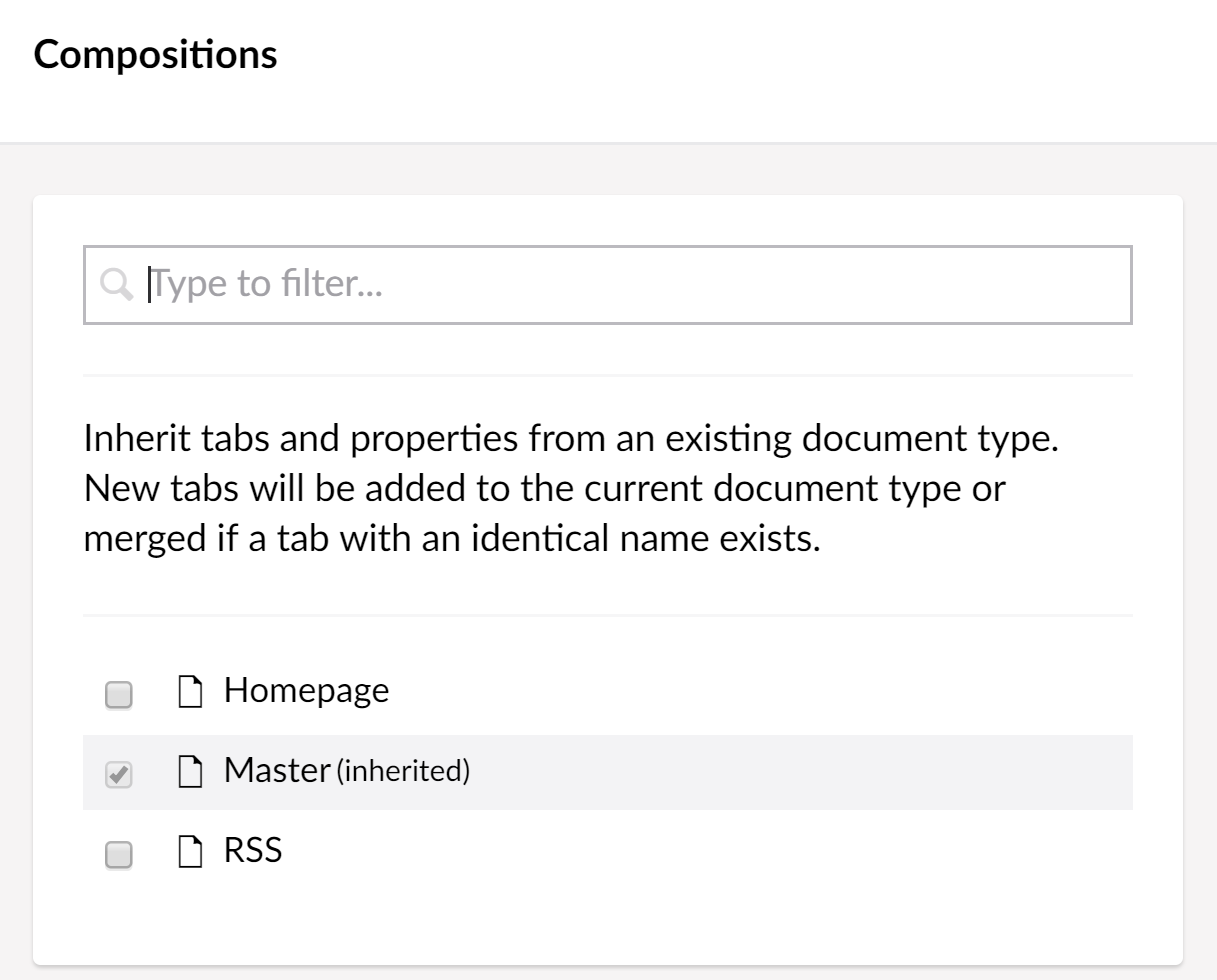The height and width of the screenshot is (980, 1217).
Task: Click the Compositions panel heading
Action: [x=156, y=54]
